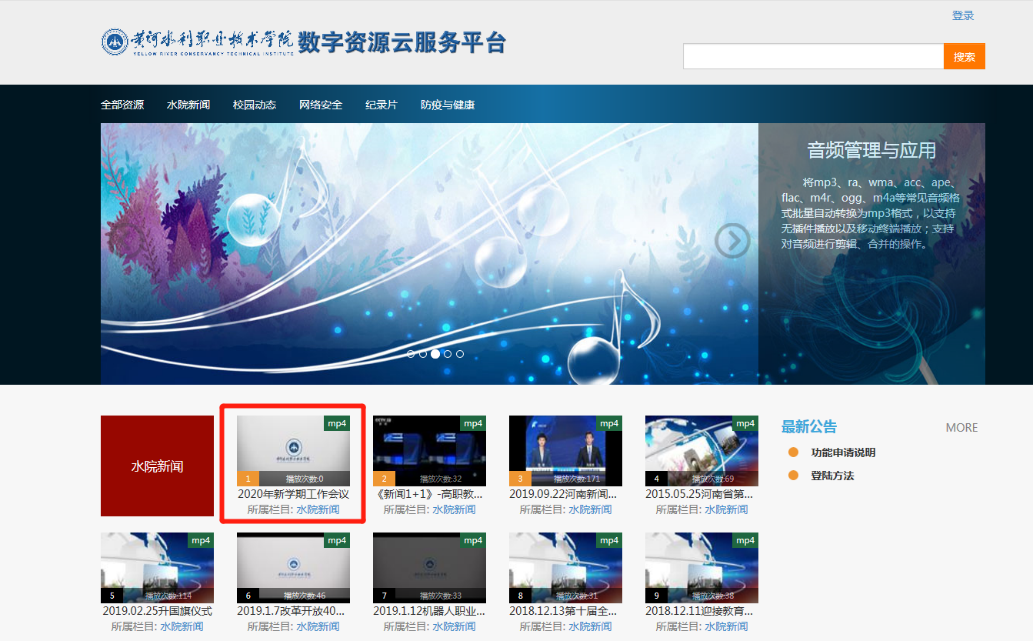The image size is (1033, 641).
Task: Click the Yellow River institute logo
Action: (198, 43)
